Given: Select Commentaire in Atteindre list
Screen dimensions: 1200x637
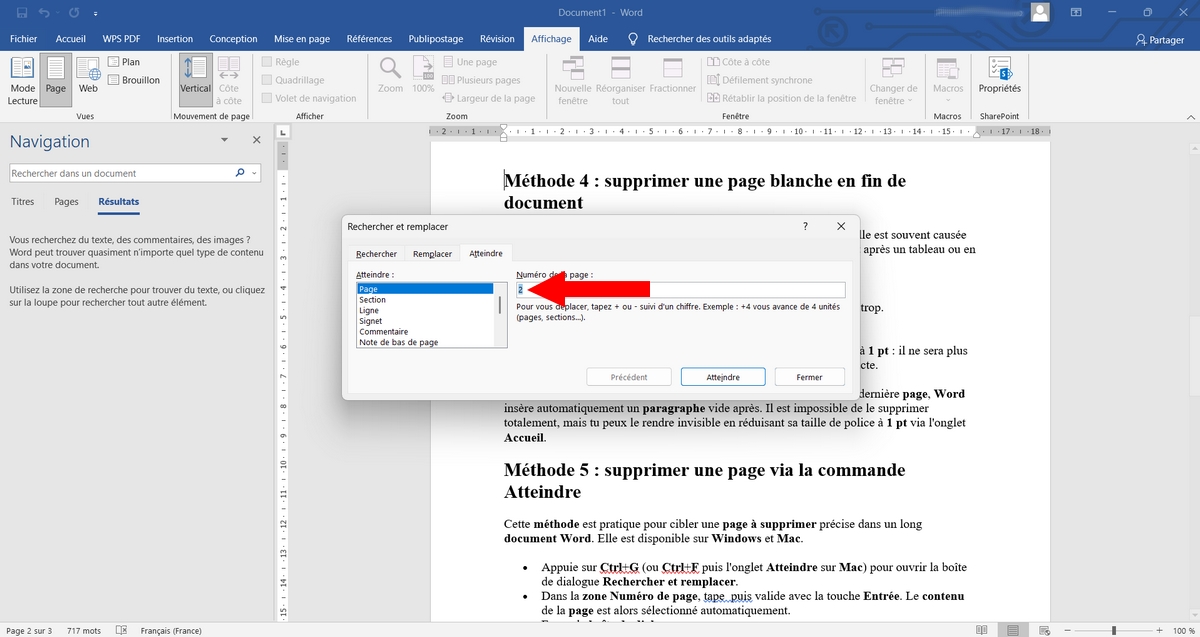Looking at the screenshot, I should pos(426,332).
